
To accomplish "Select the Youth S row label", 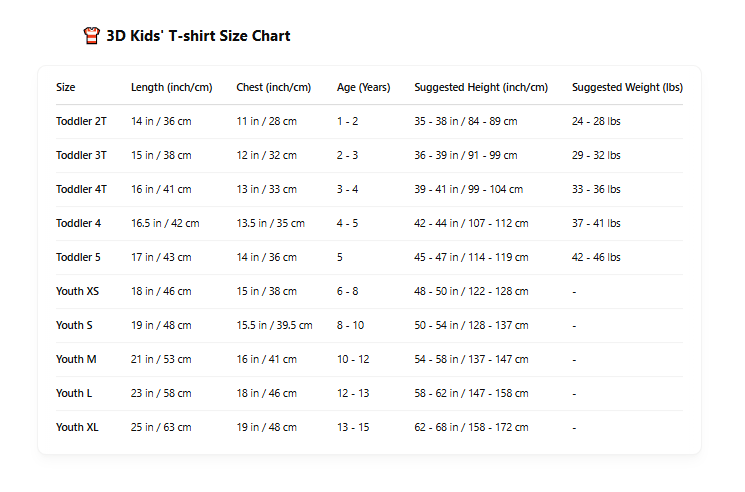I will [74, 325].
